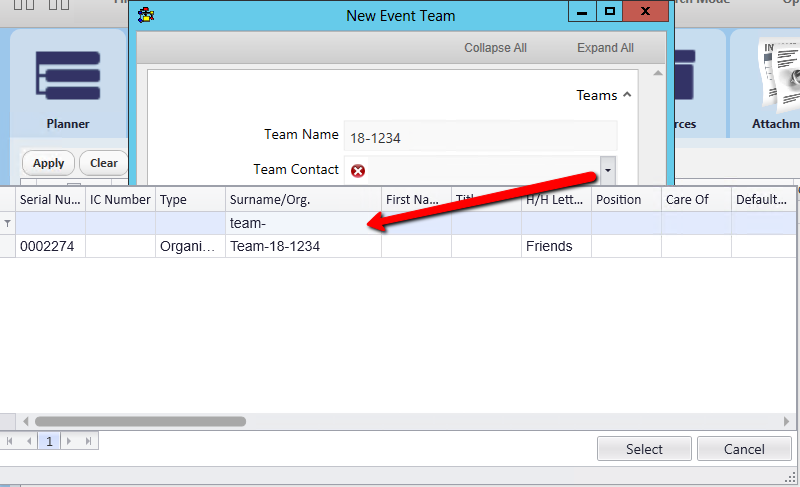Viewport: 800px width, 487px height.
Task: Go to the previous page in pager
Action: 29,441
